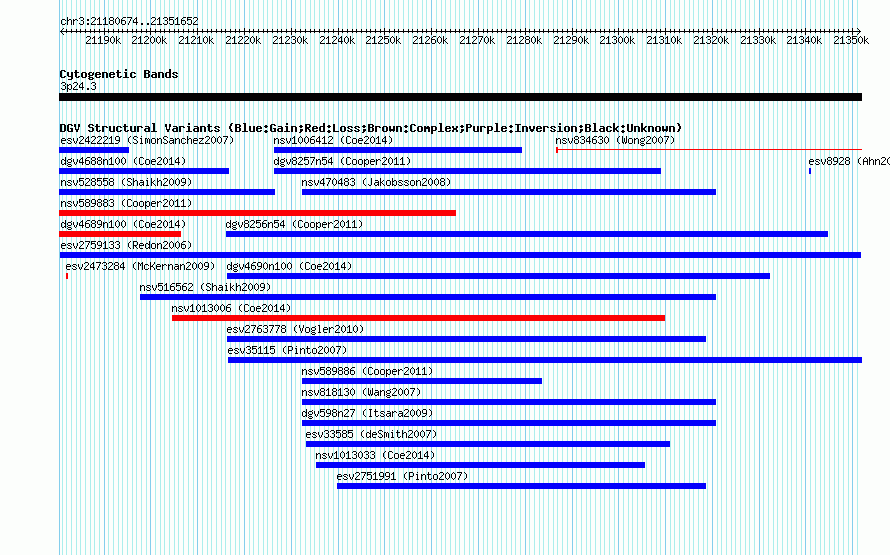Screen dimensions: 890x555
Task: Select the thin red line of nsv834630
Action: (709, 150)
